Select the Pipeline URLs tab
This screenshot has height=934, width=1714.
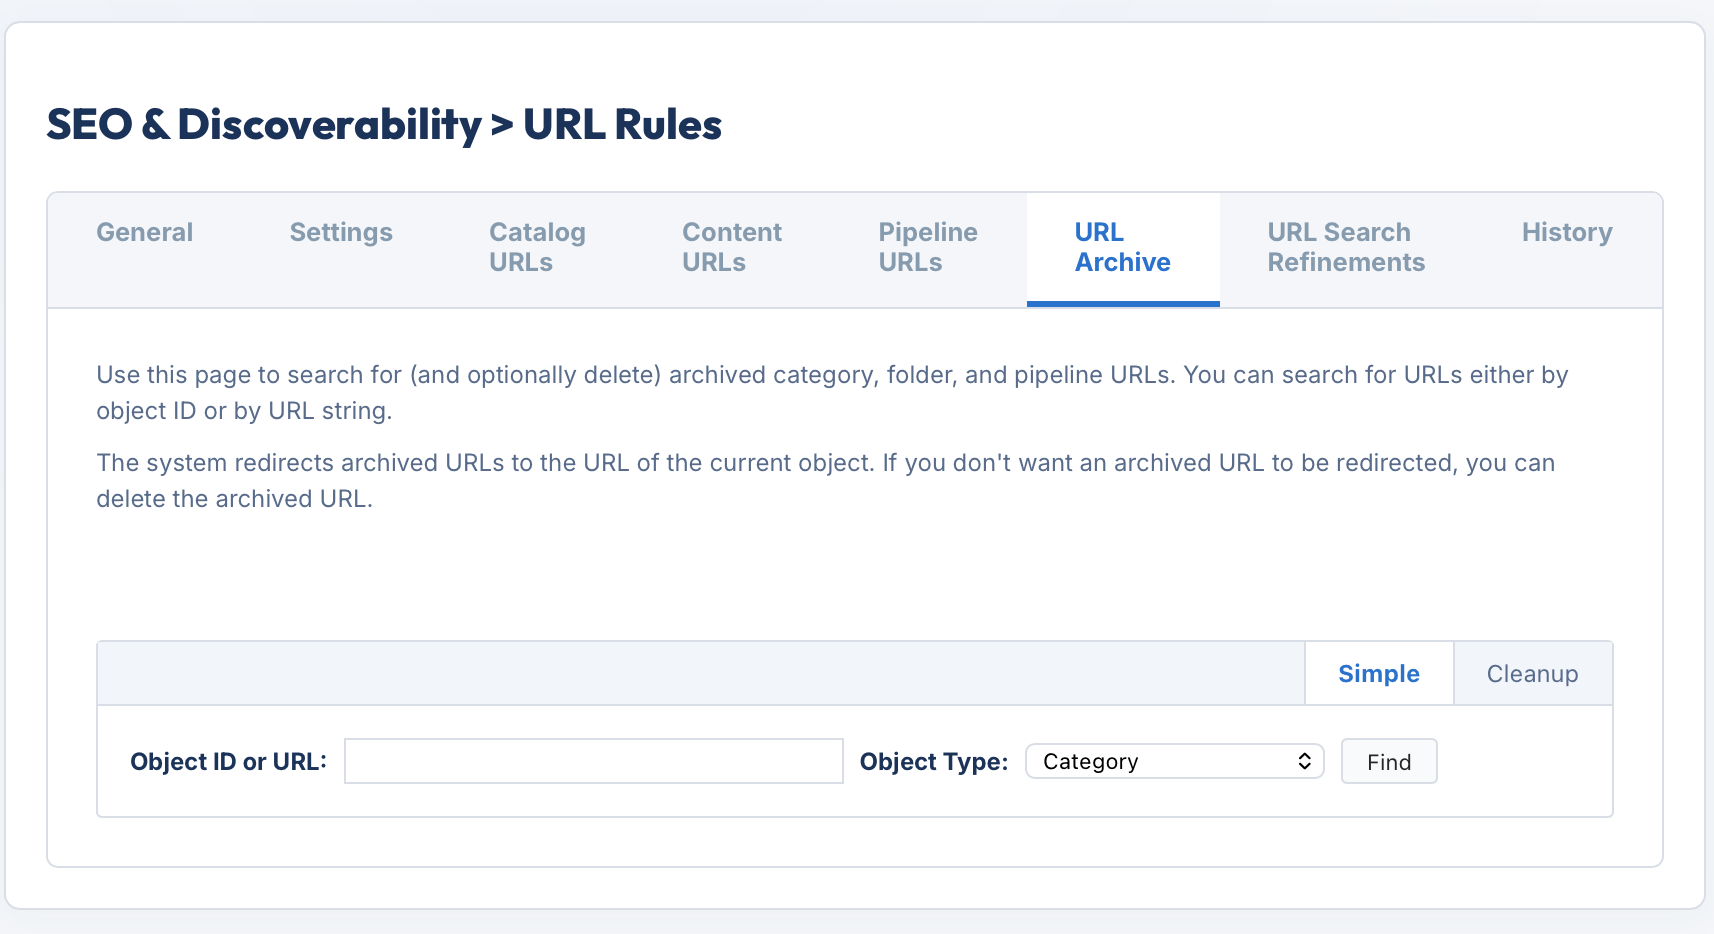[x=928, y=247]
